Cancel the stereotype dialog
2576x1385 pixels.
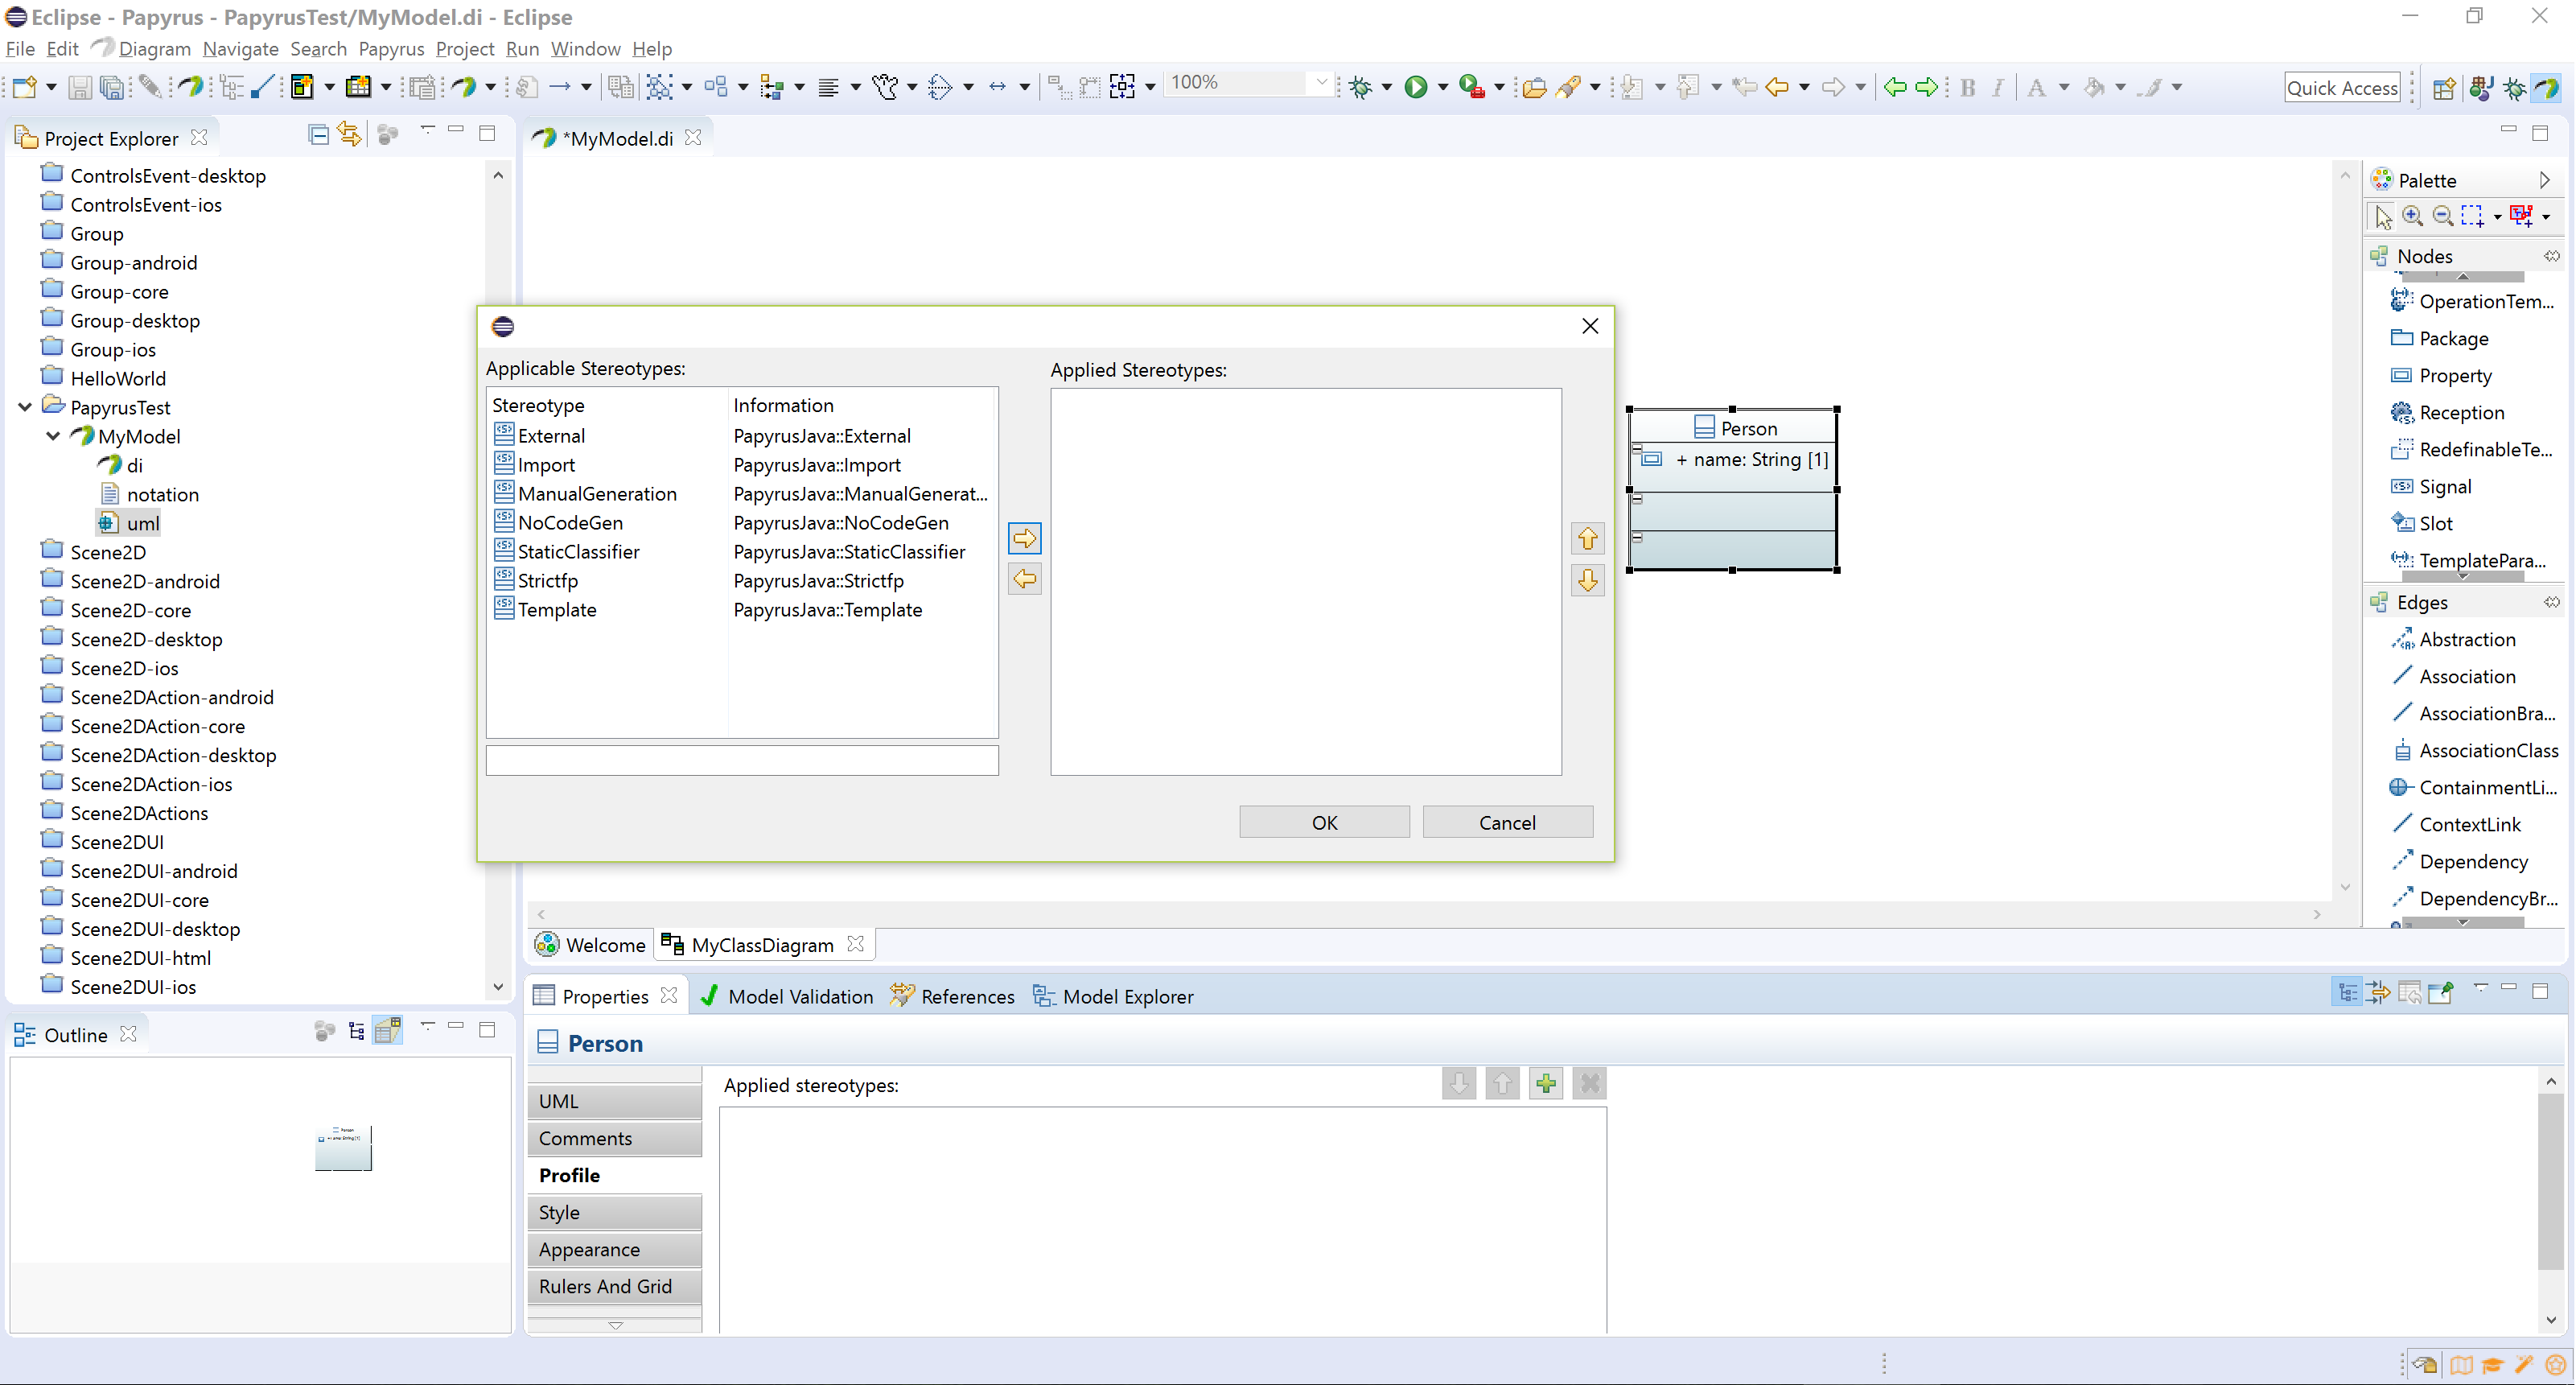(1507, 822)
